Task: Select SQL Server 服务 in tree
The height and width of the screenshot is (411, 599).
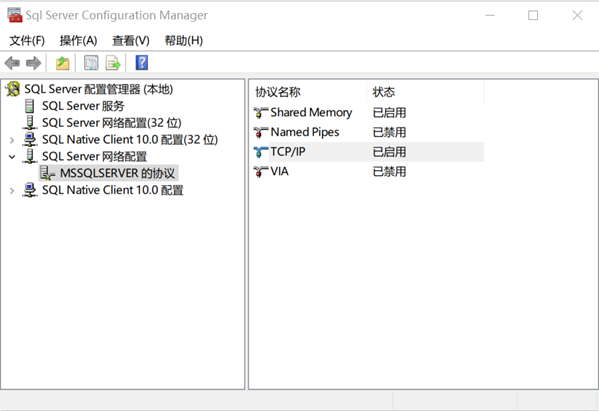Action: click(x=83, y=106)
